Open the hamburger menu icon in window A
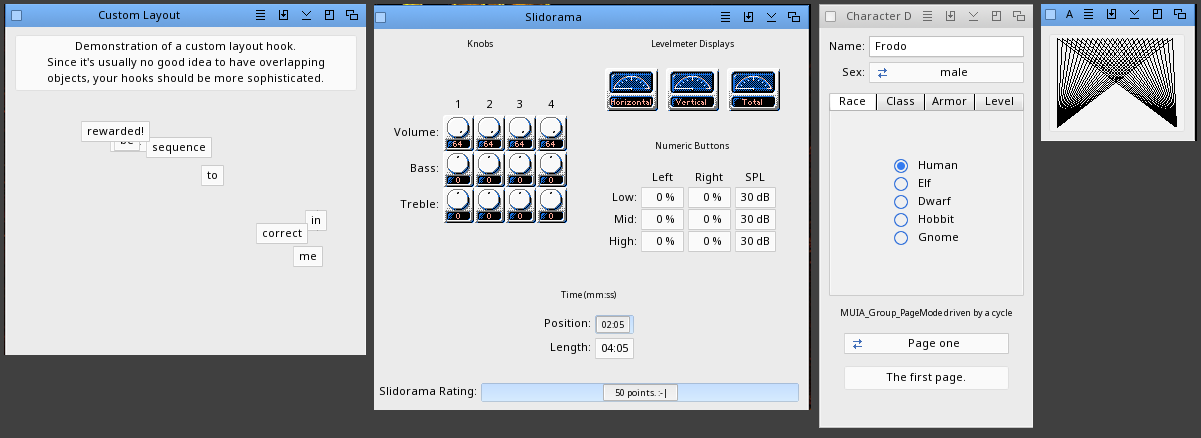Image resolution: width=1201 pixels, height=438 pixels. 1089,14
